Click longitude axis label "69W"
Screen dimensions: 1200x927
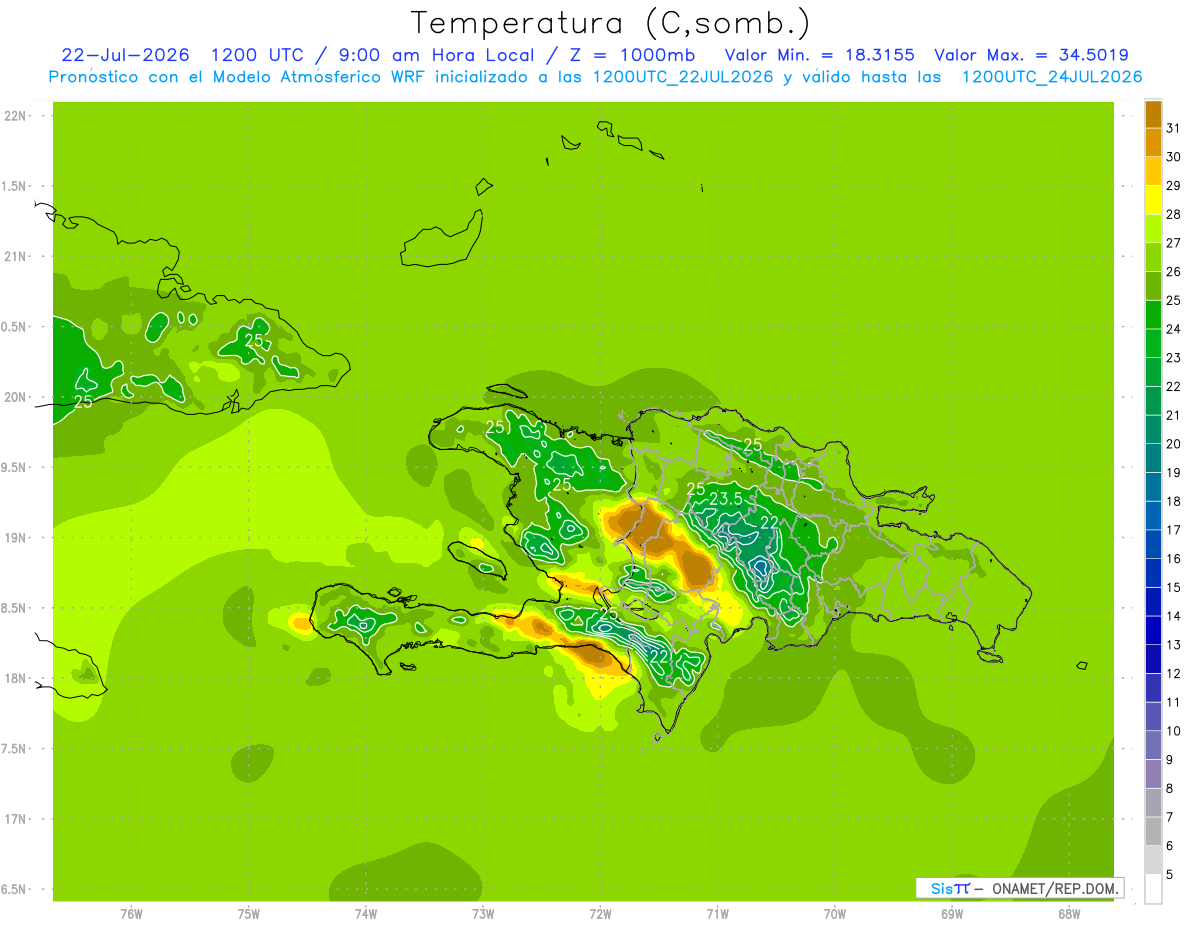coord(952,914)
